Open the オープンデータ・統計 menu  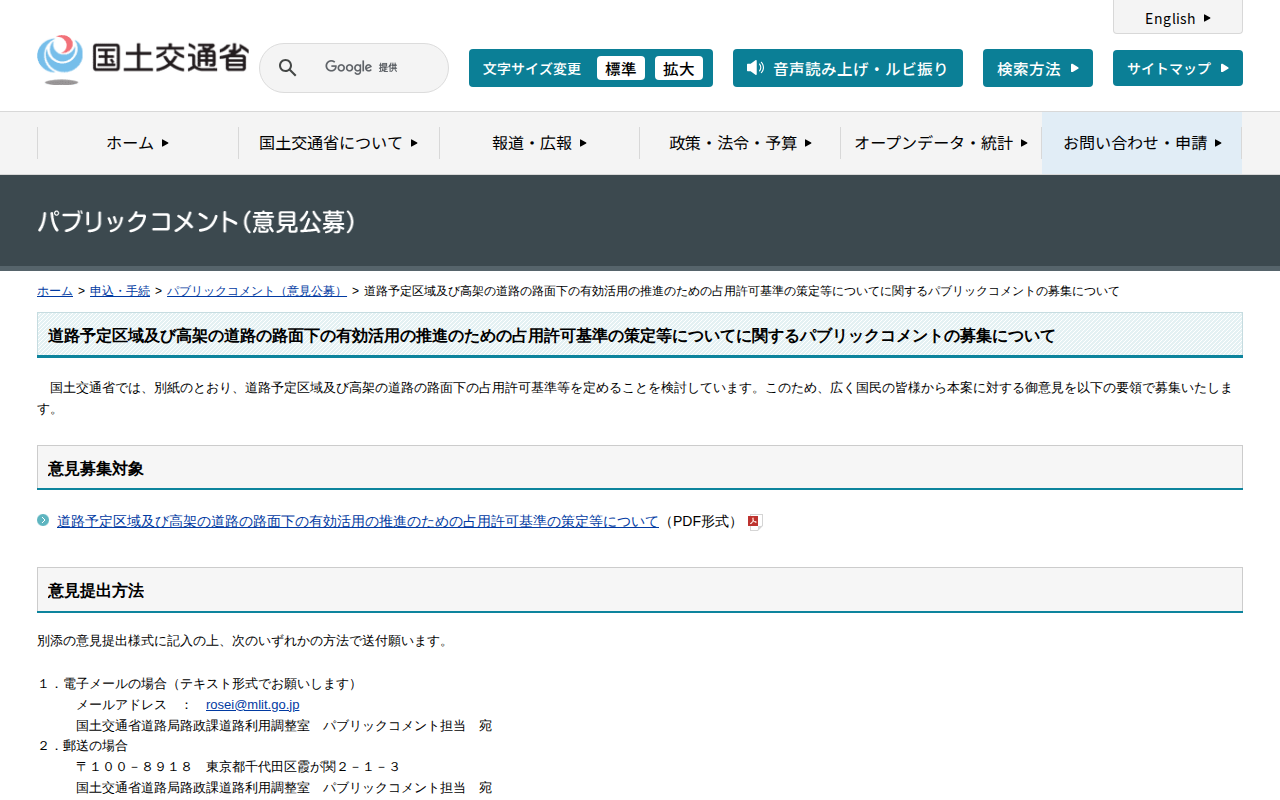[x=940, y=143]
